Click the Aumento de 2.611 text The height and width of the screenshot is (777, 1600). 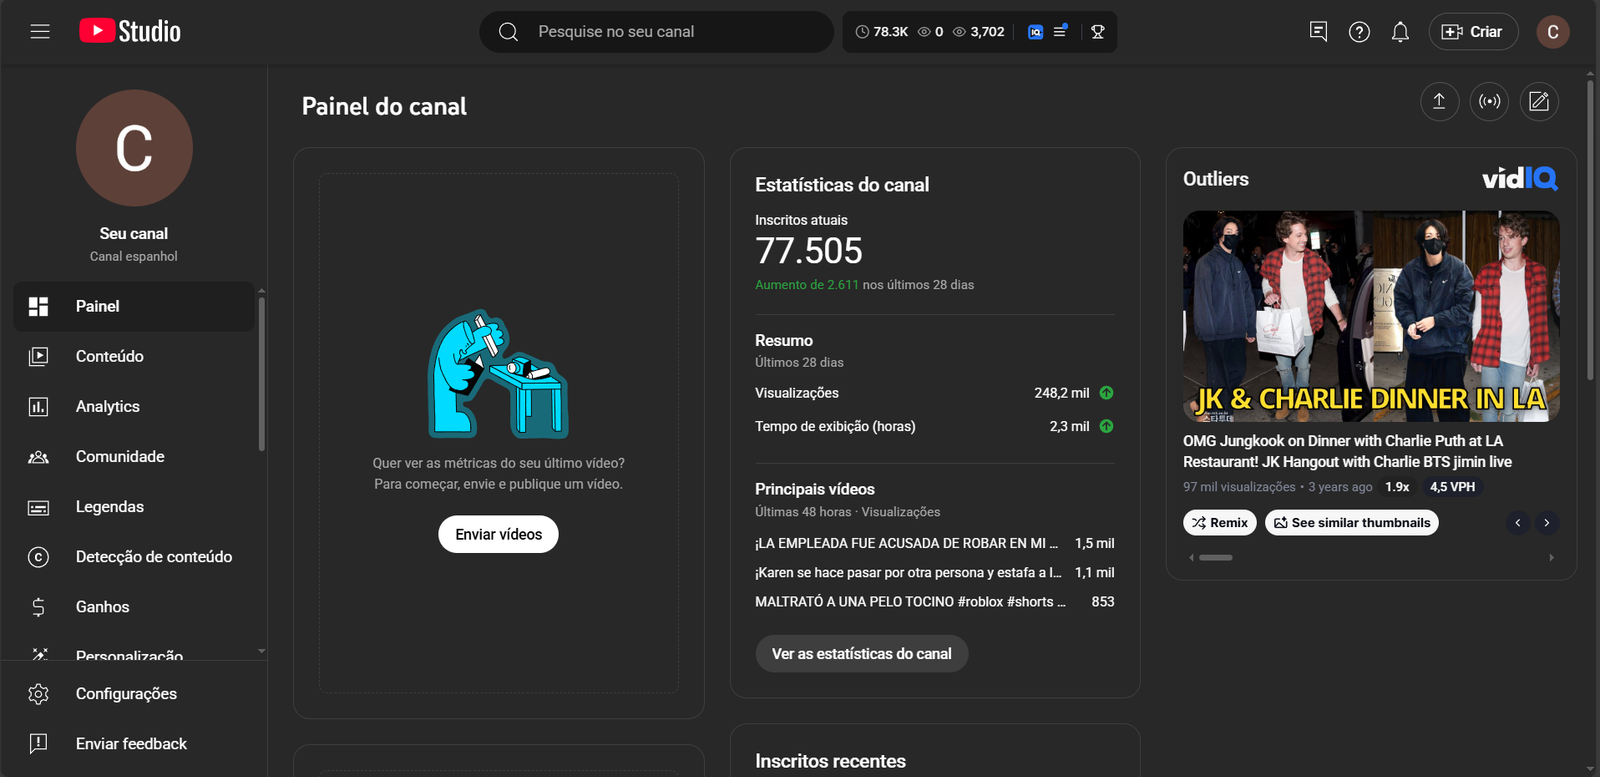point(807,285)
